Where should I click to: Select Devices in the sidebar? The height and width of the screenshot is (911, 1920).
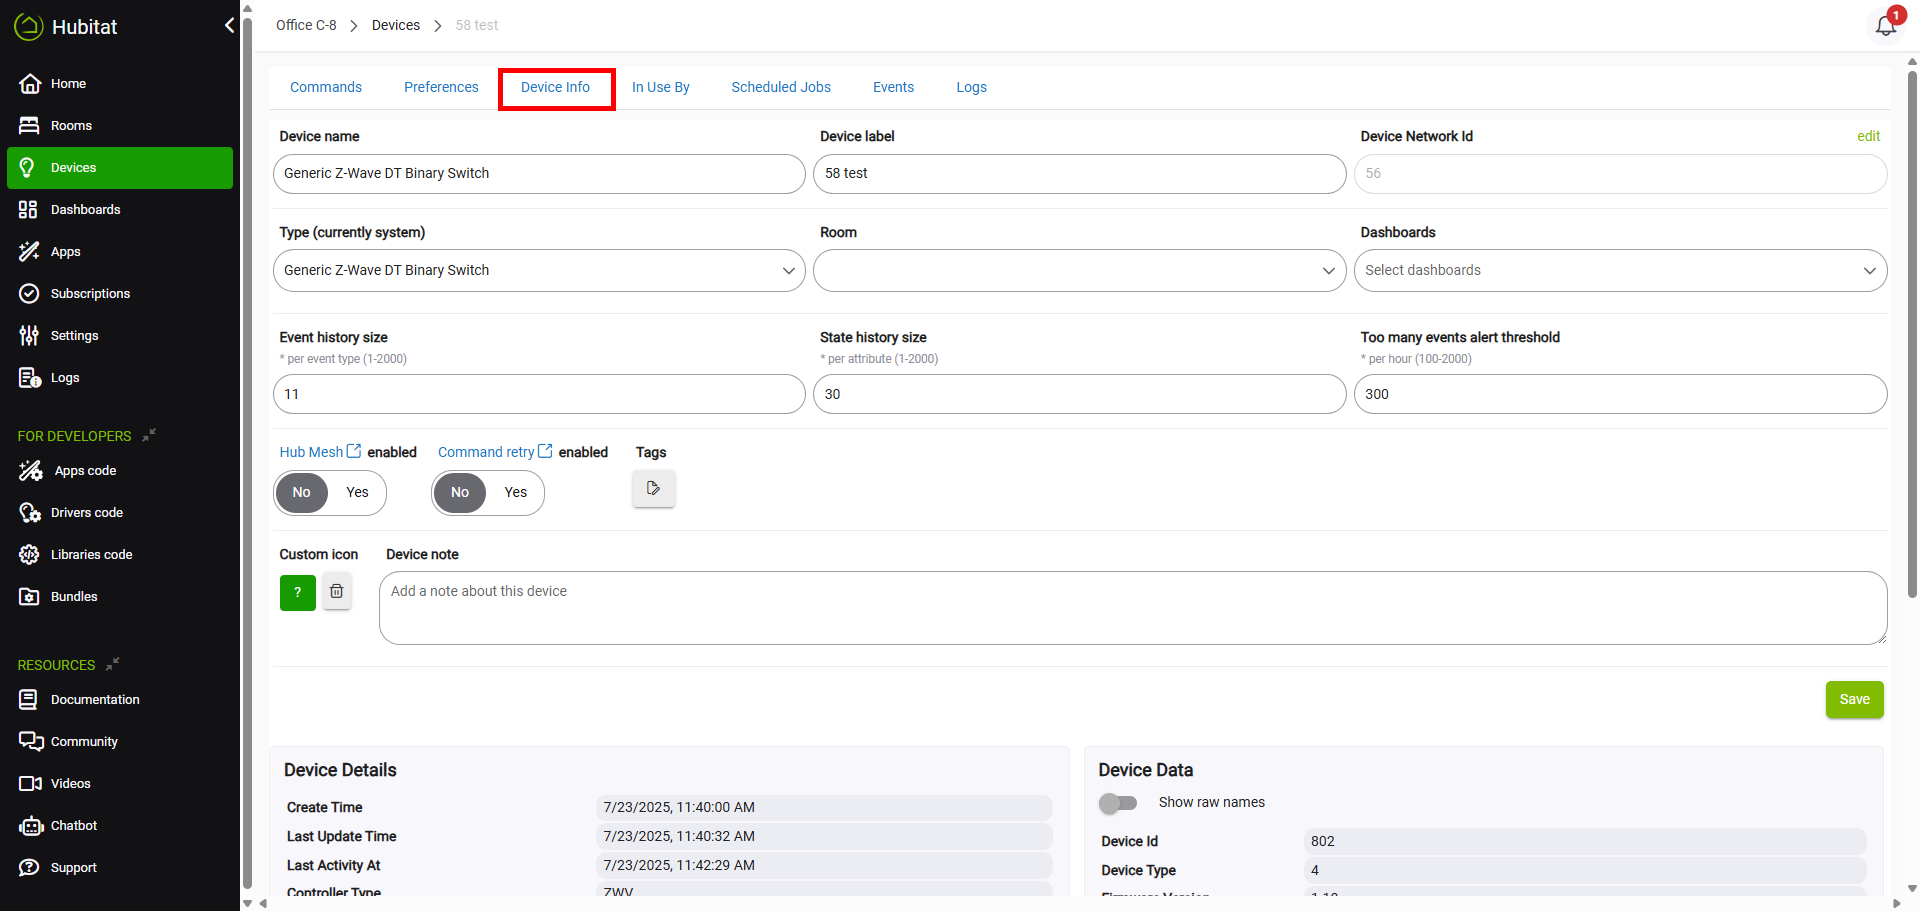click(119, 168)
